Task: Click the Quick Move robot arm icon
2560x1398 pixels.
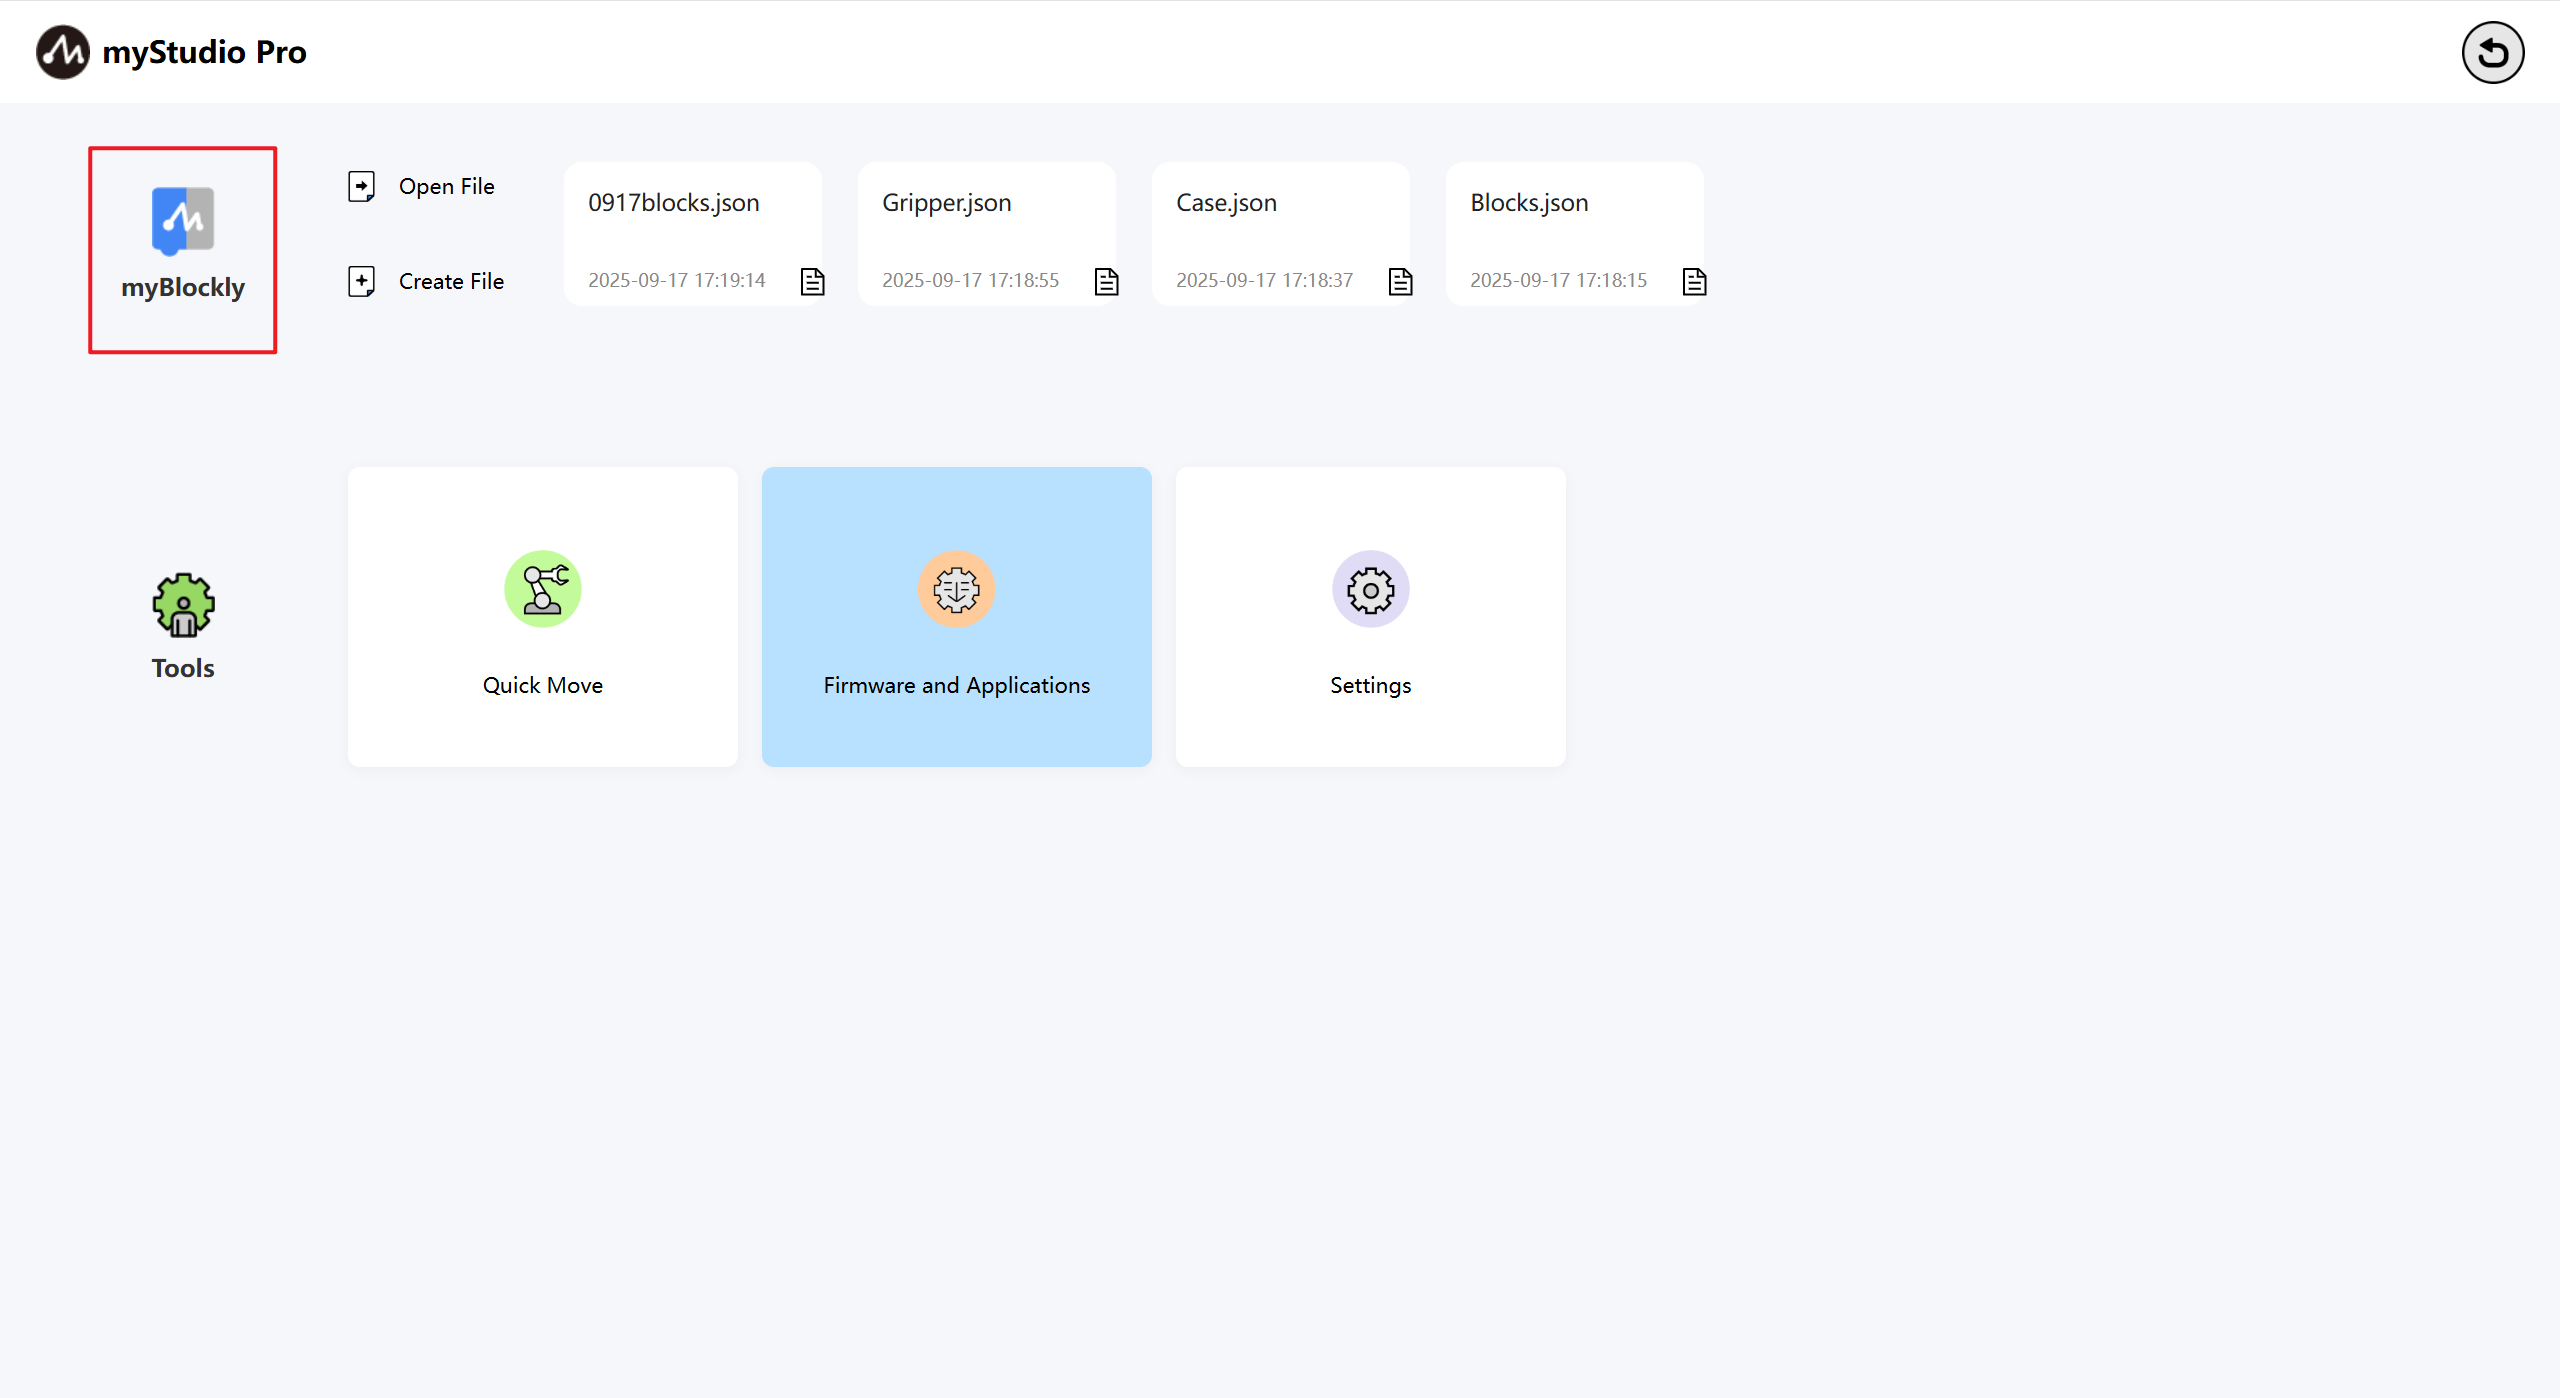Action: 542,589
